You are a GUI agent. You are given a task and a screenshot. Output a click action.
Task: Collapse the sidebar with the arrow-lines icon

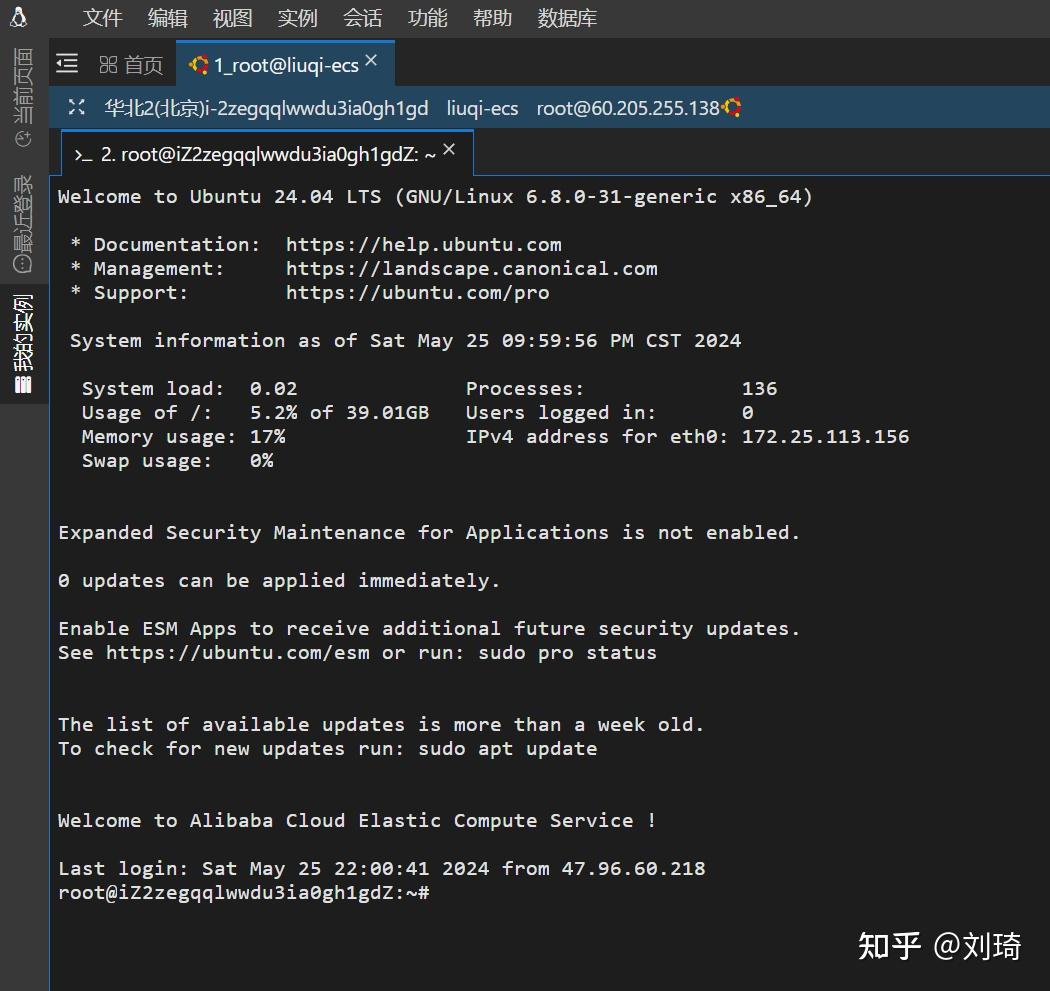click(66, 63)
